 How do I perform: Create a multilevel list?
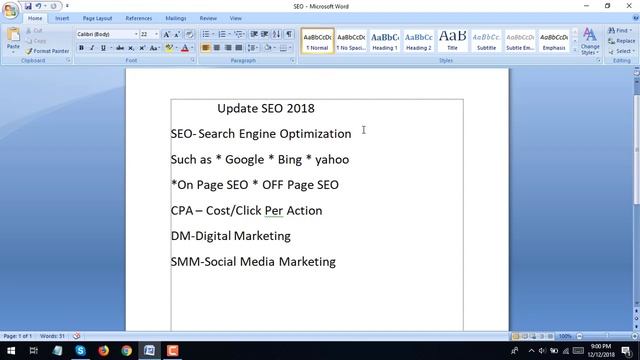pyautogui.click(x=240, y=34)
